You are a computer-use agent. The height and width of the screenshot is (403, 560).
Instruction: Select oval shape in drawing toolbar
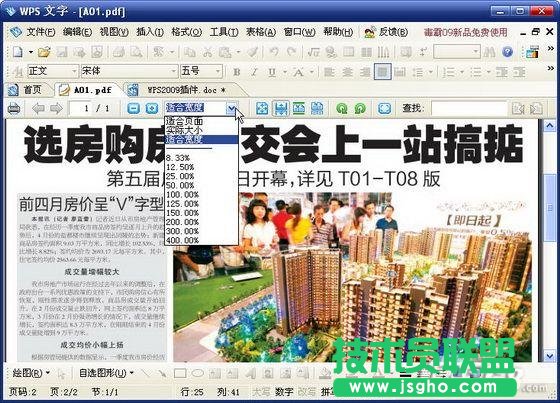(197, 374)
